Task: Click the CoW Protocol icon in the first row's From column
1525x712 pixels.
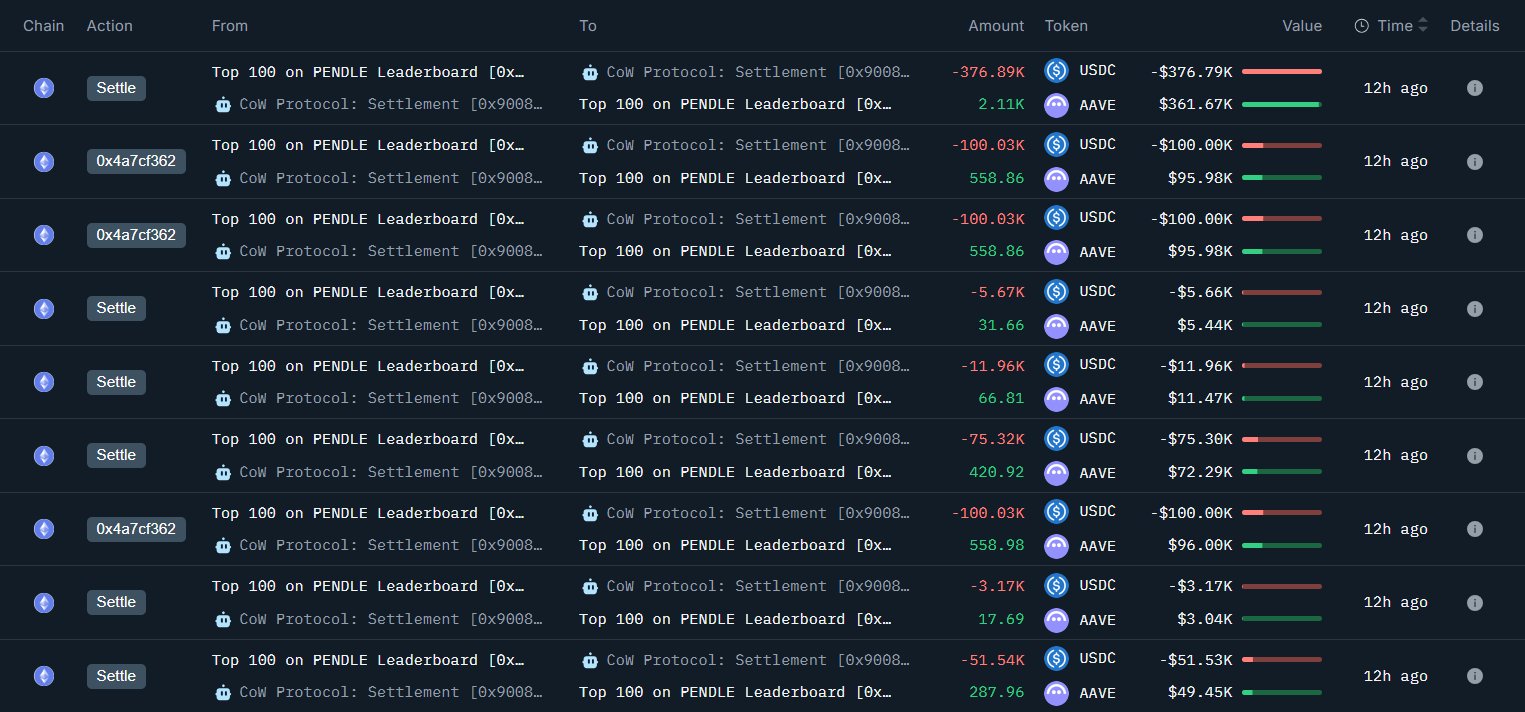Action: click(223, 104)
